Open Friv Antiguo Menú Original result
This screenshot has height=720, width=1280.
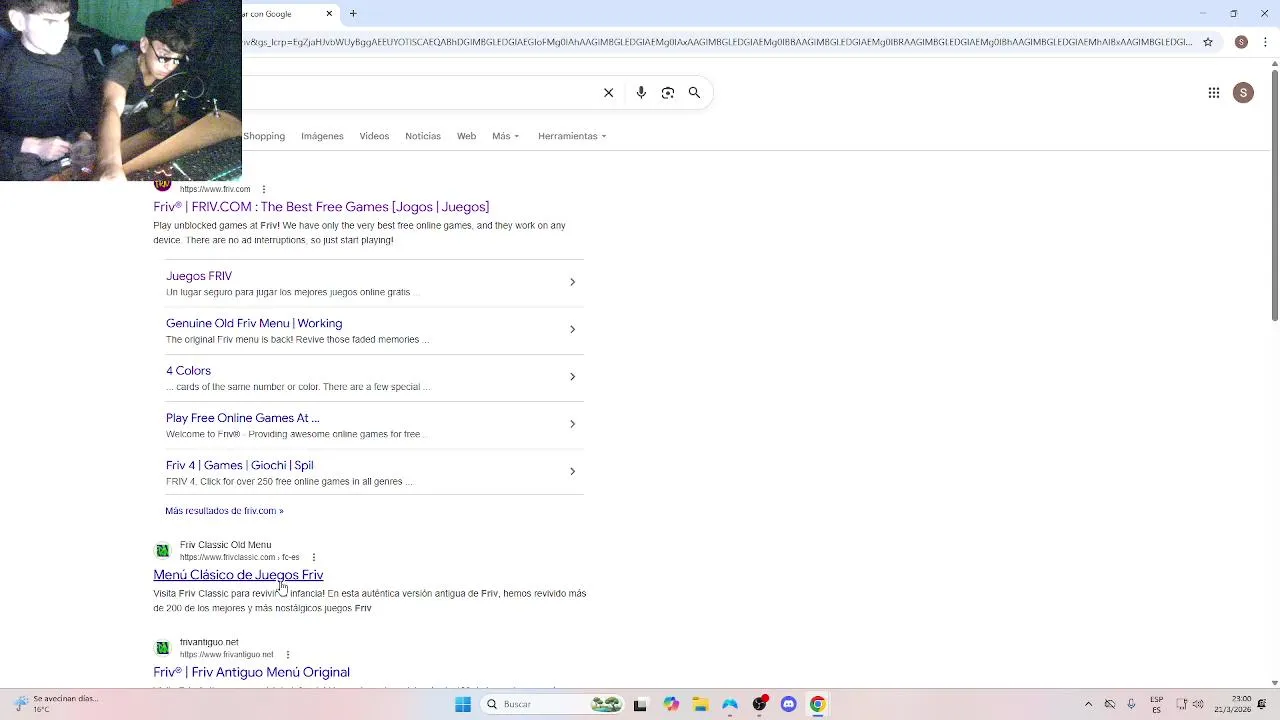[x=251, y=672]
